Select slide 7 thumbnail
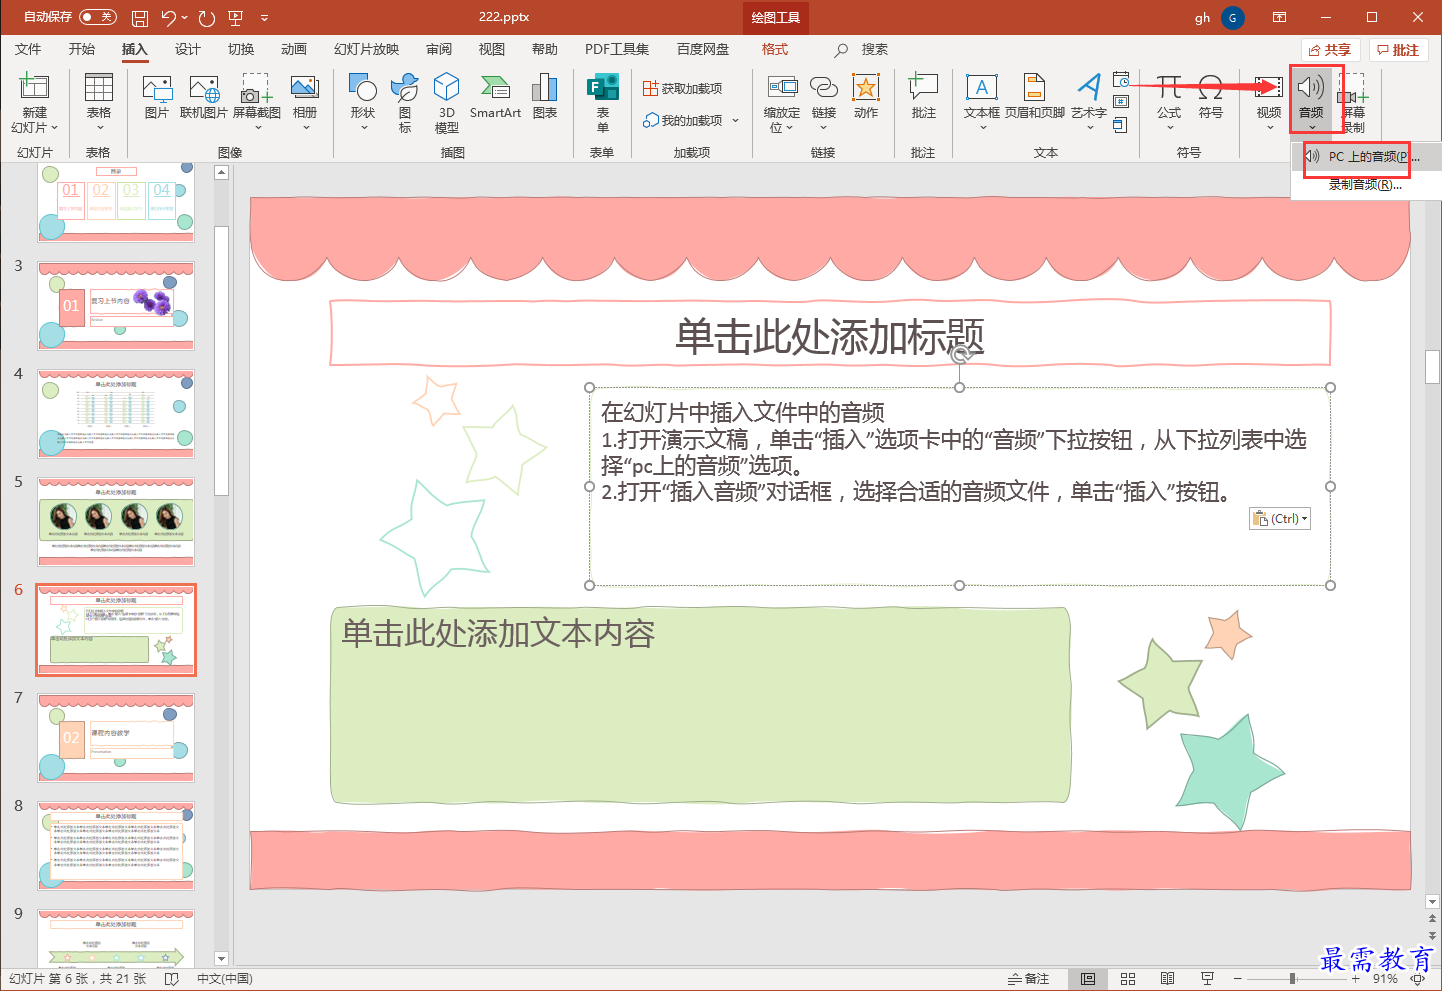Screen dimensions: 1442x991 point(116,738)
